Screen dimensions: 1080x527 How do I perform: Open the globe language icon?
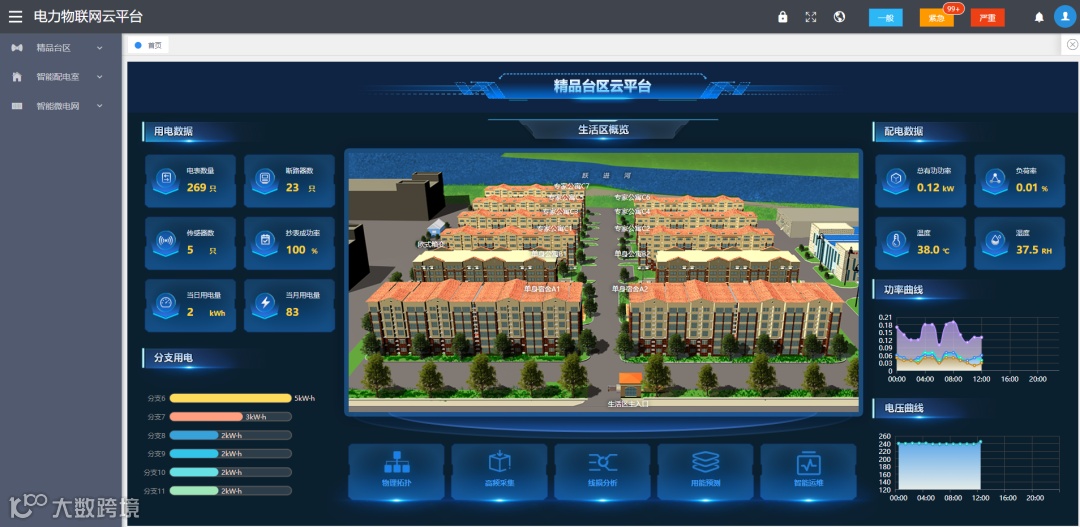pyautogui.click(x=839, y=17)
